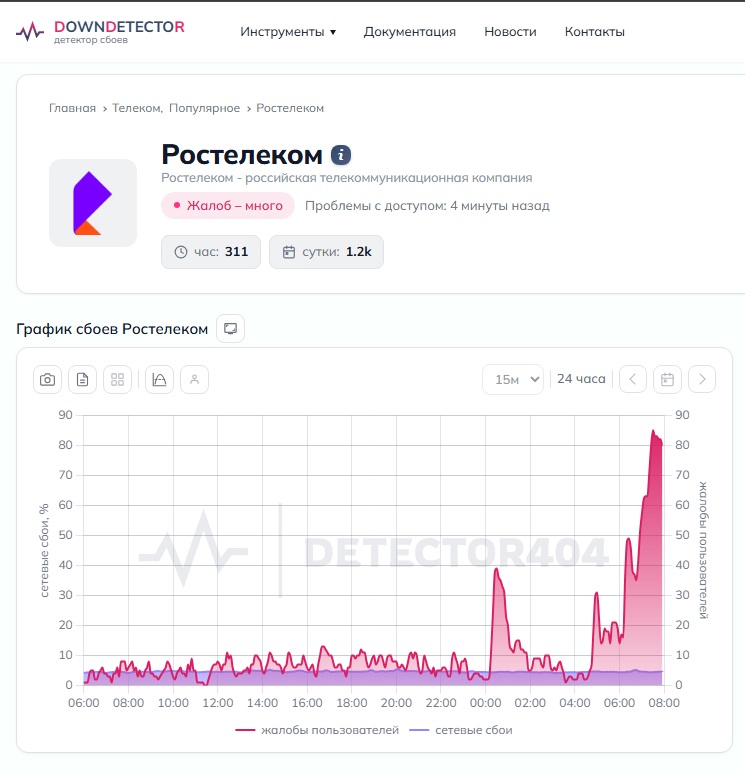Click the user icon in chart toolbar
The image size is (745, 777).
coord(195,379)
